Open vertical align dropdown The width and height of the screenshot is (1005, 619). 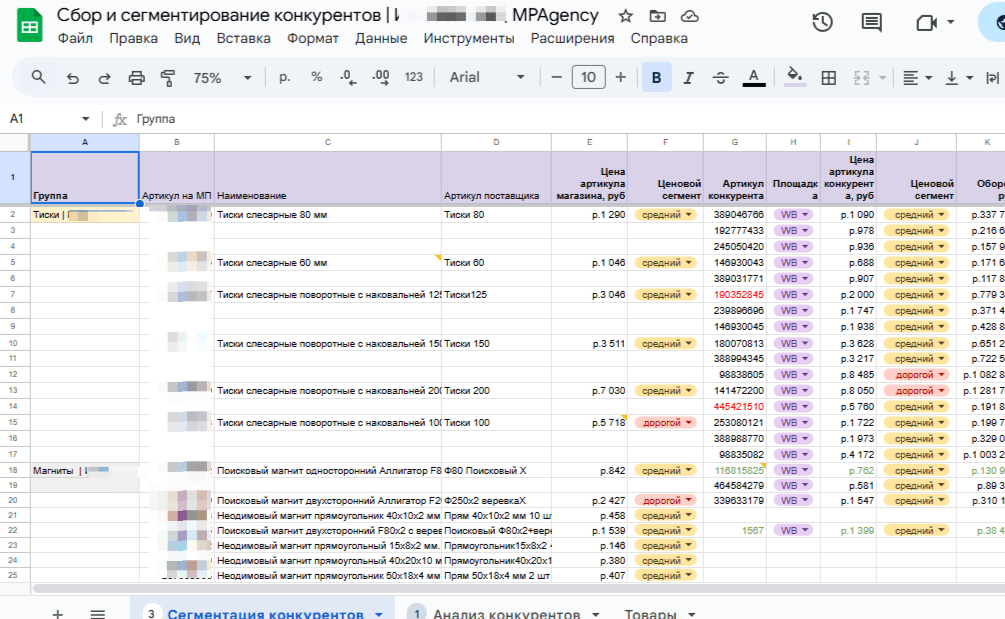[x=959, y=78]
